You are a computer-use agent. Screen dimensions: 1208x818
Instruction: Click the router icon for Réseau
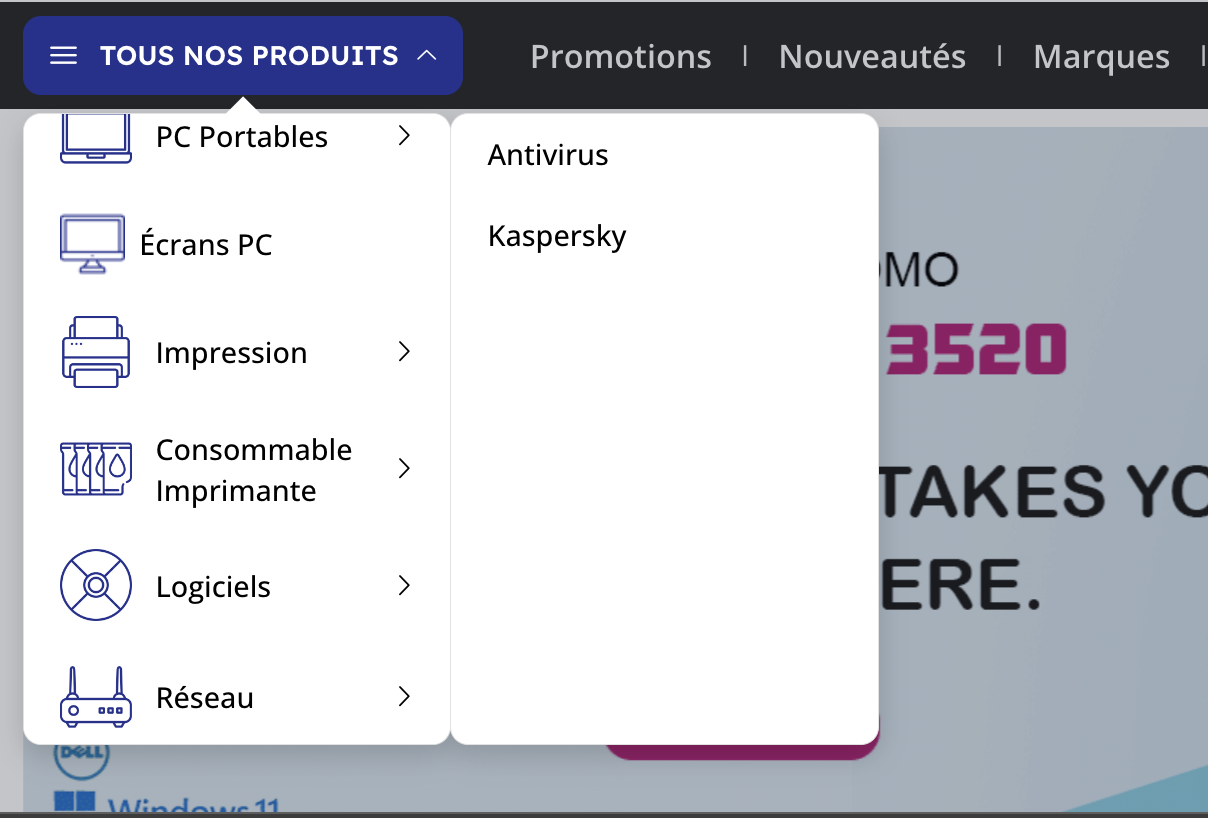point(96,697)
